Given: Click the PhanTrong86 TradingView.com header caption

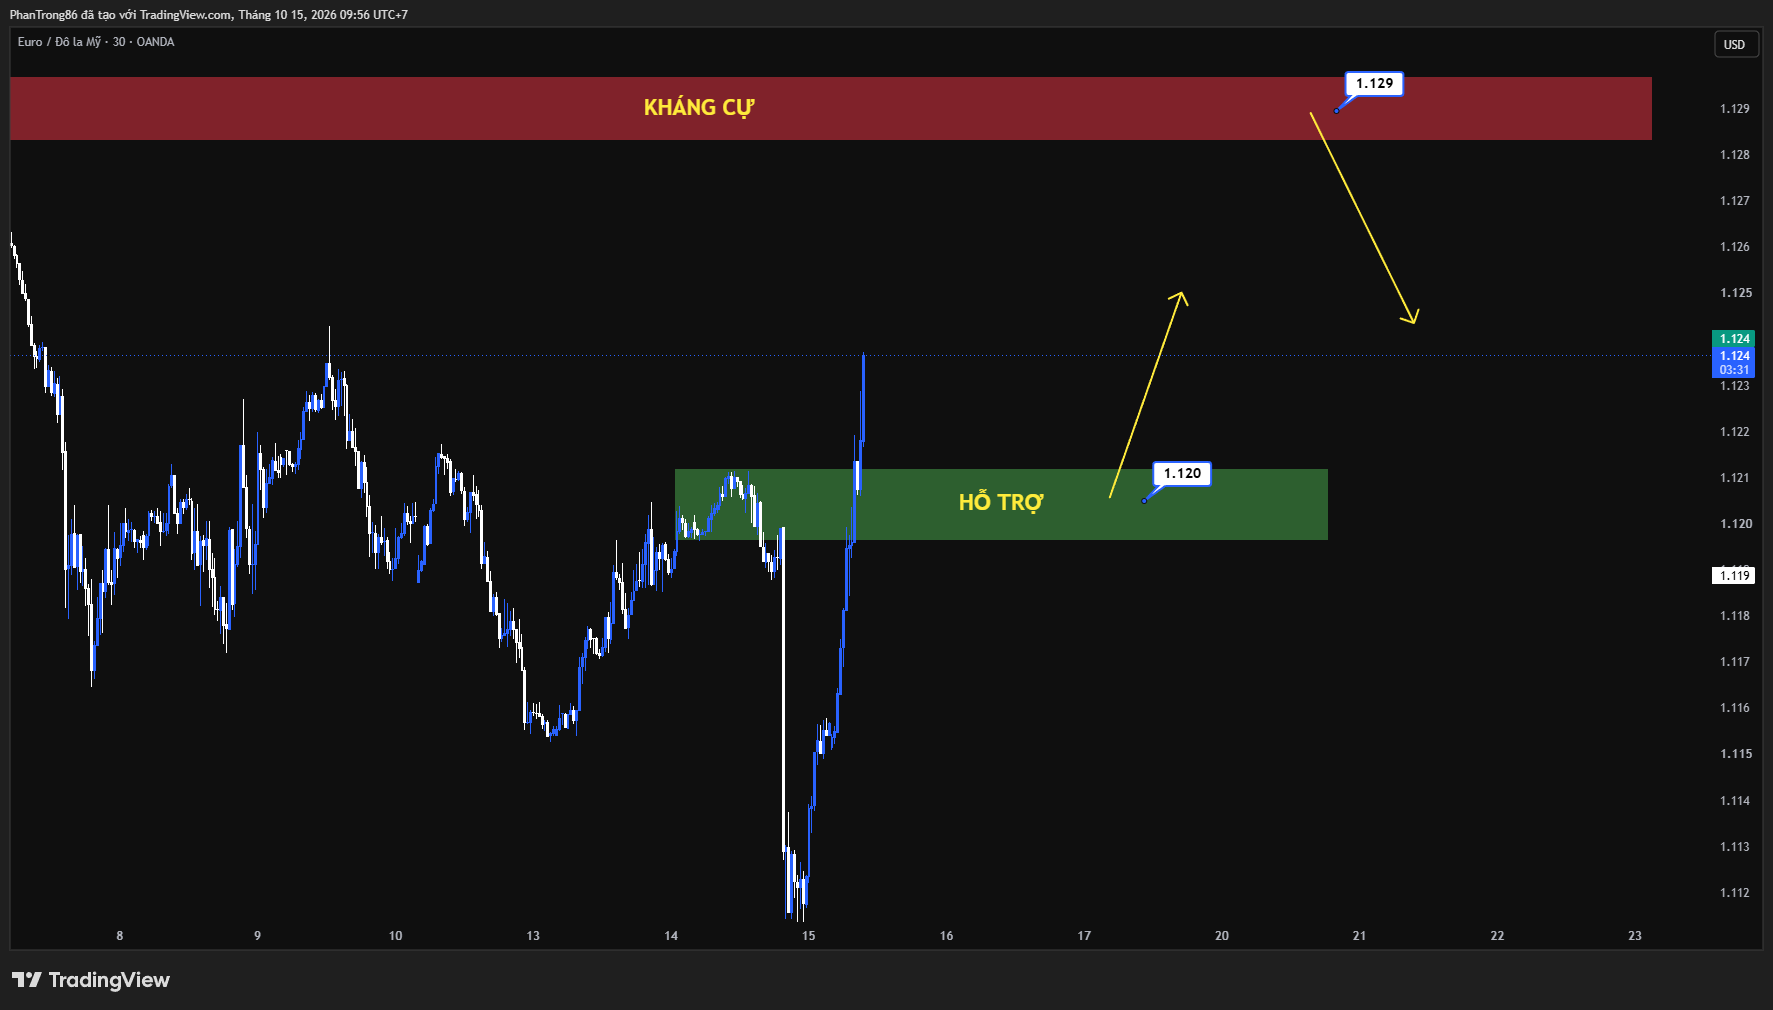Looking at the screenshot, I should pos(209,15).
